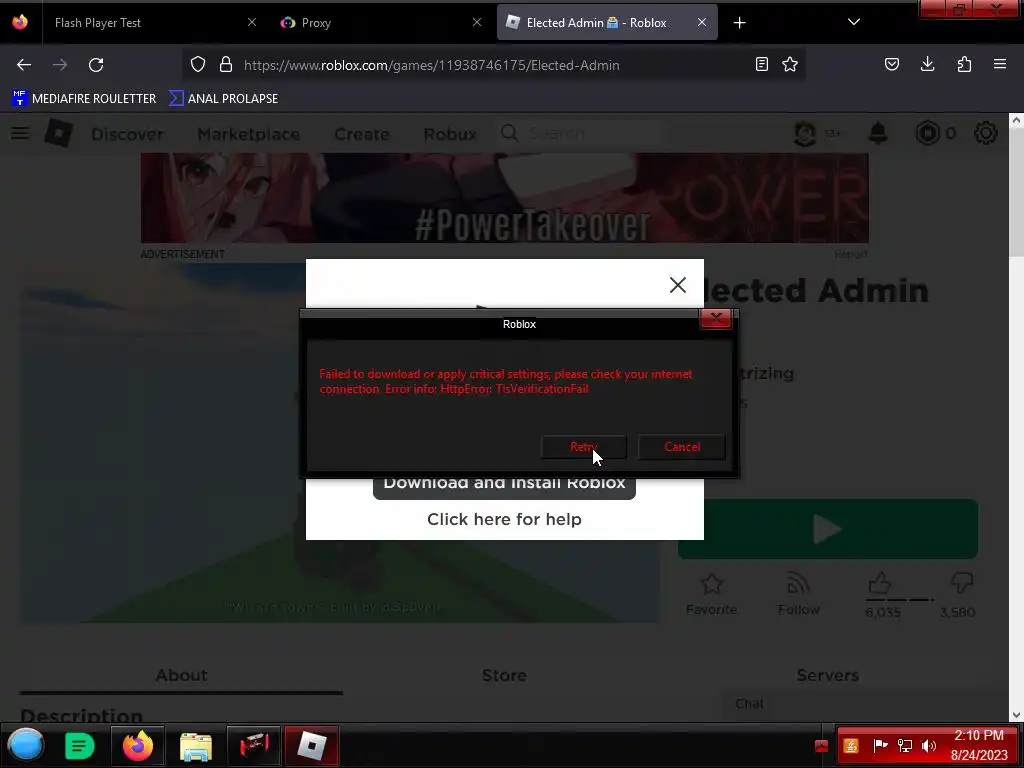This screenshot has width=1024, height=768.
Task: Open the network tray icon
Action: pyautogui.click(x=904, y=746)
